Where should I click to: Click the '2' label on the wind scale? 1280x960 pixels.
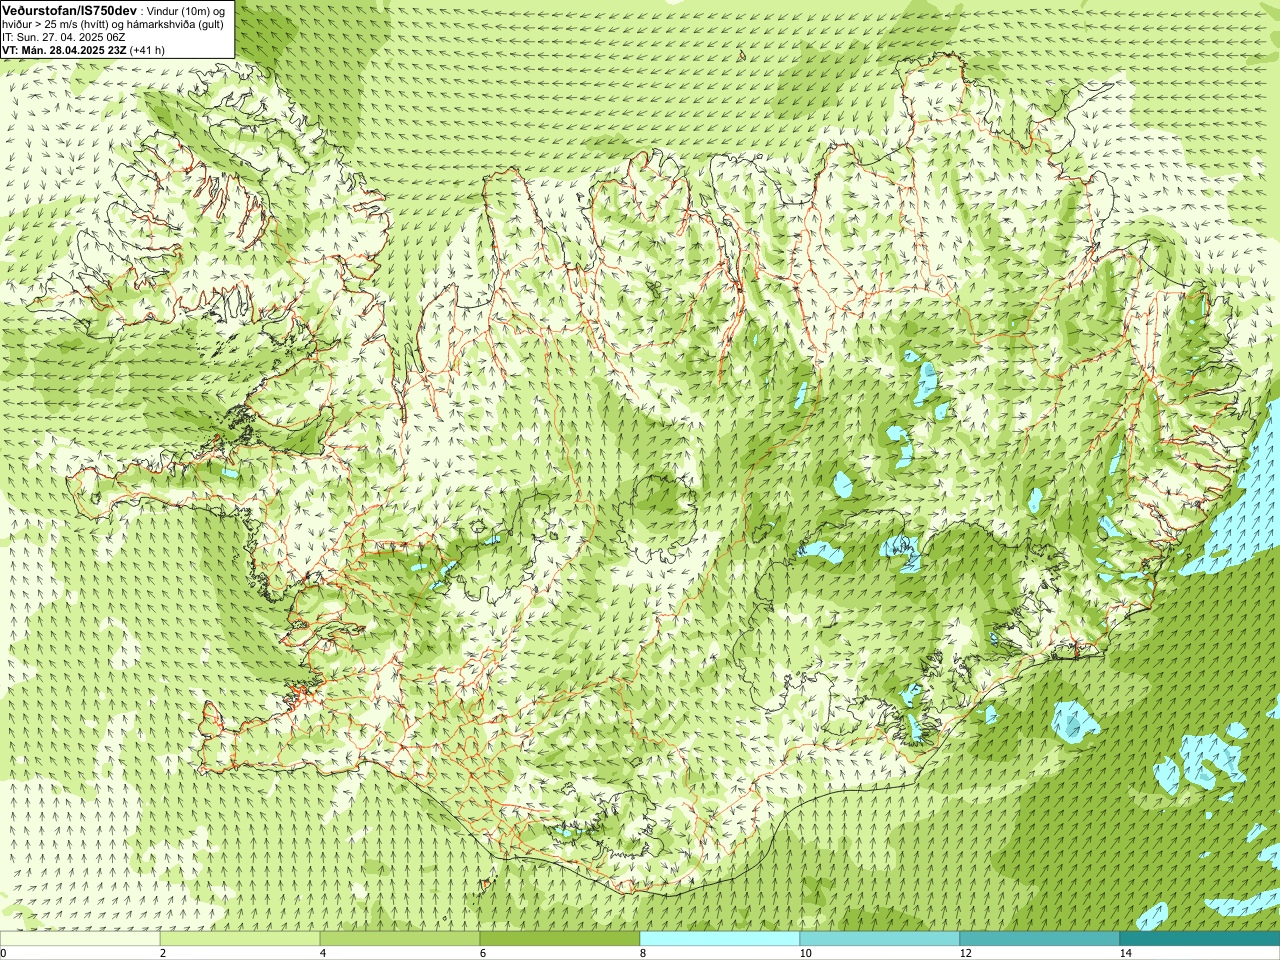[163, 953]
